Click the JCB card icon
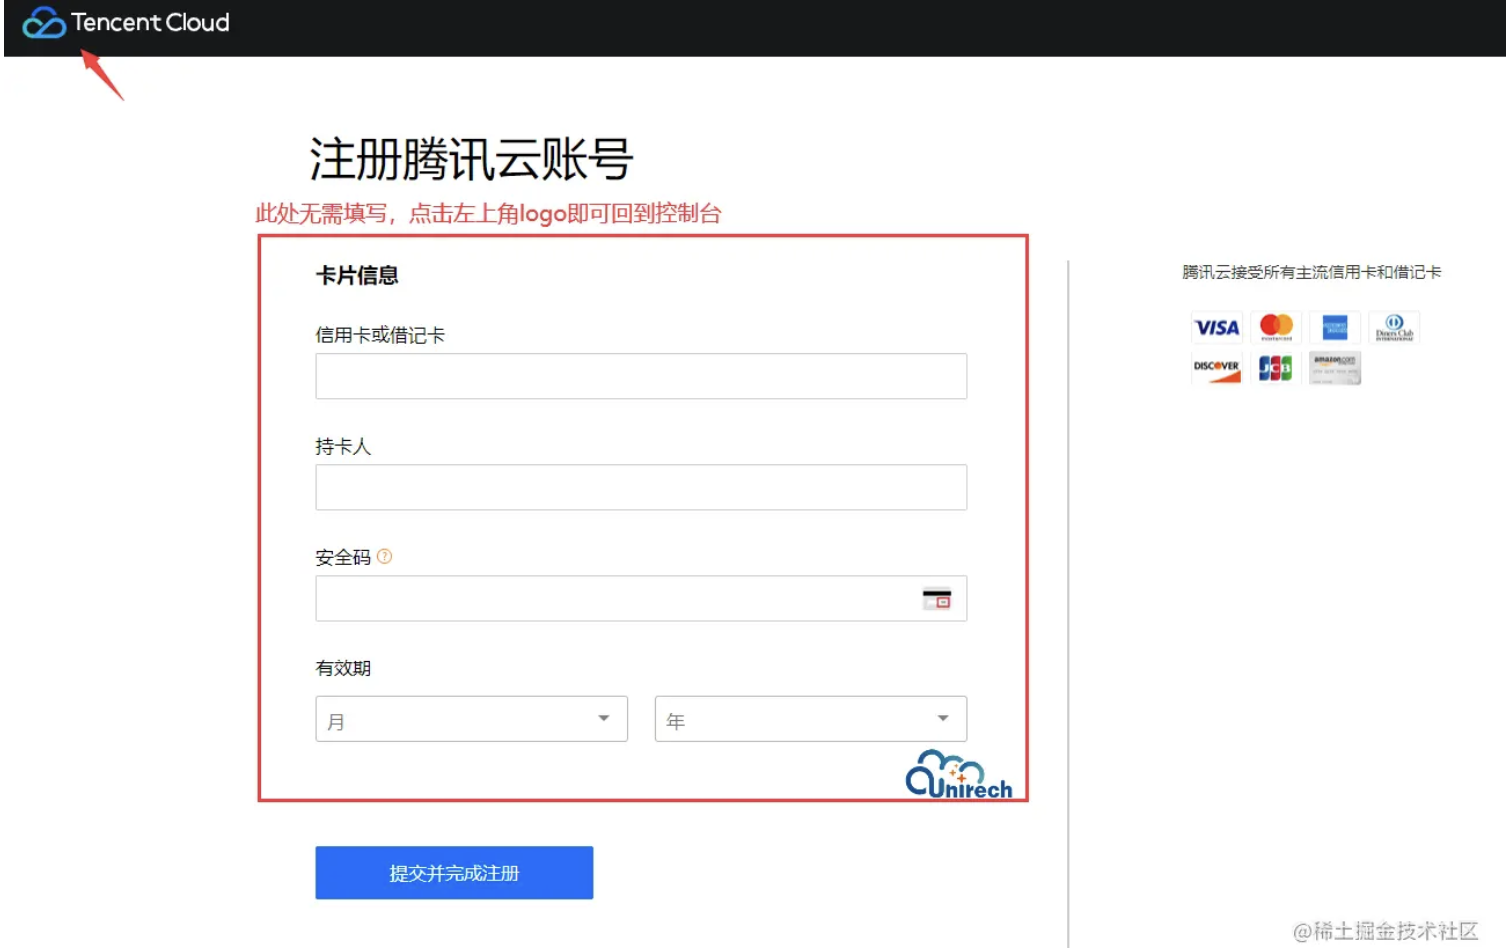Image resolution: width=1512 pixels, height=948 pixels. click(x=1275, y=369)
